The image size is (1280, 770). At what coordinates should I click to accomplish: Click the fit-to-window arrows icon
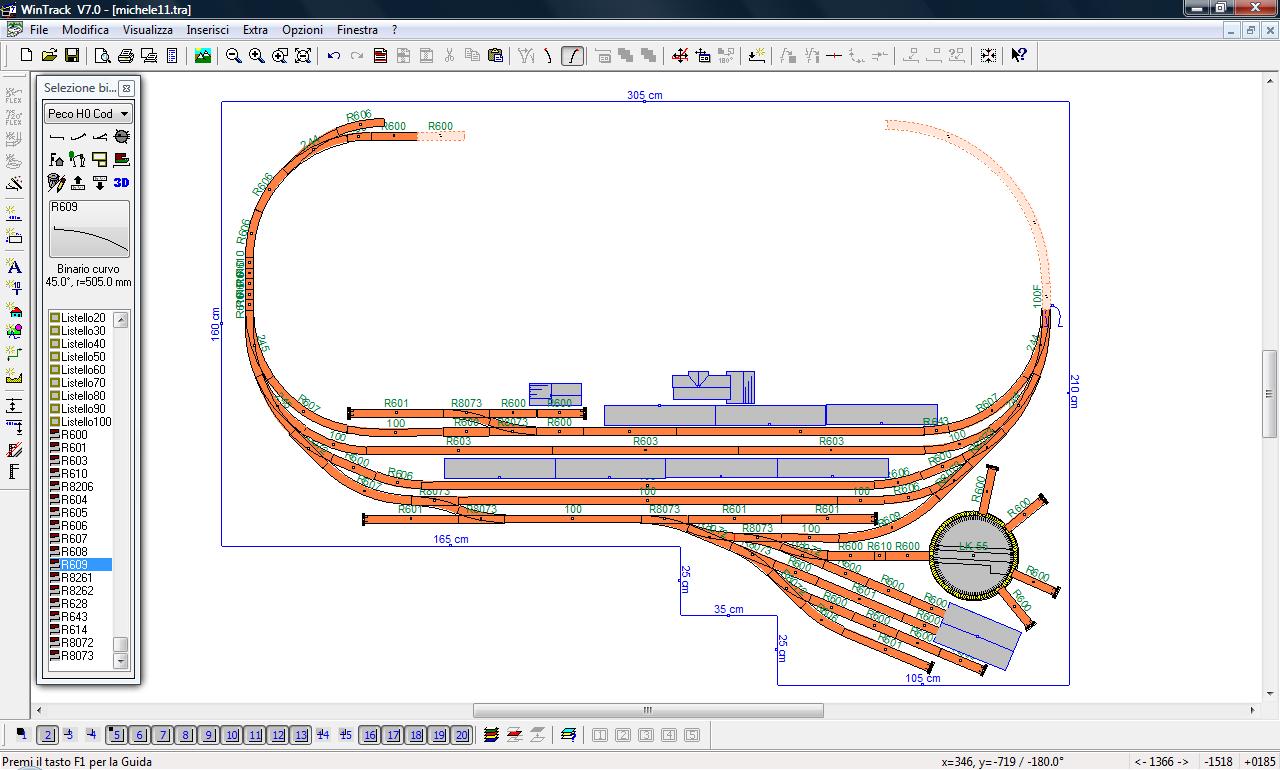[988, 56]
